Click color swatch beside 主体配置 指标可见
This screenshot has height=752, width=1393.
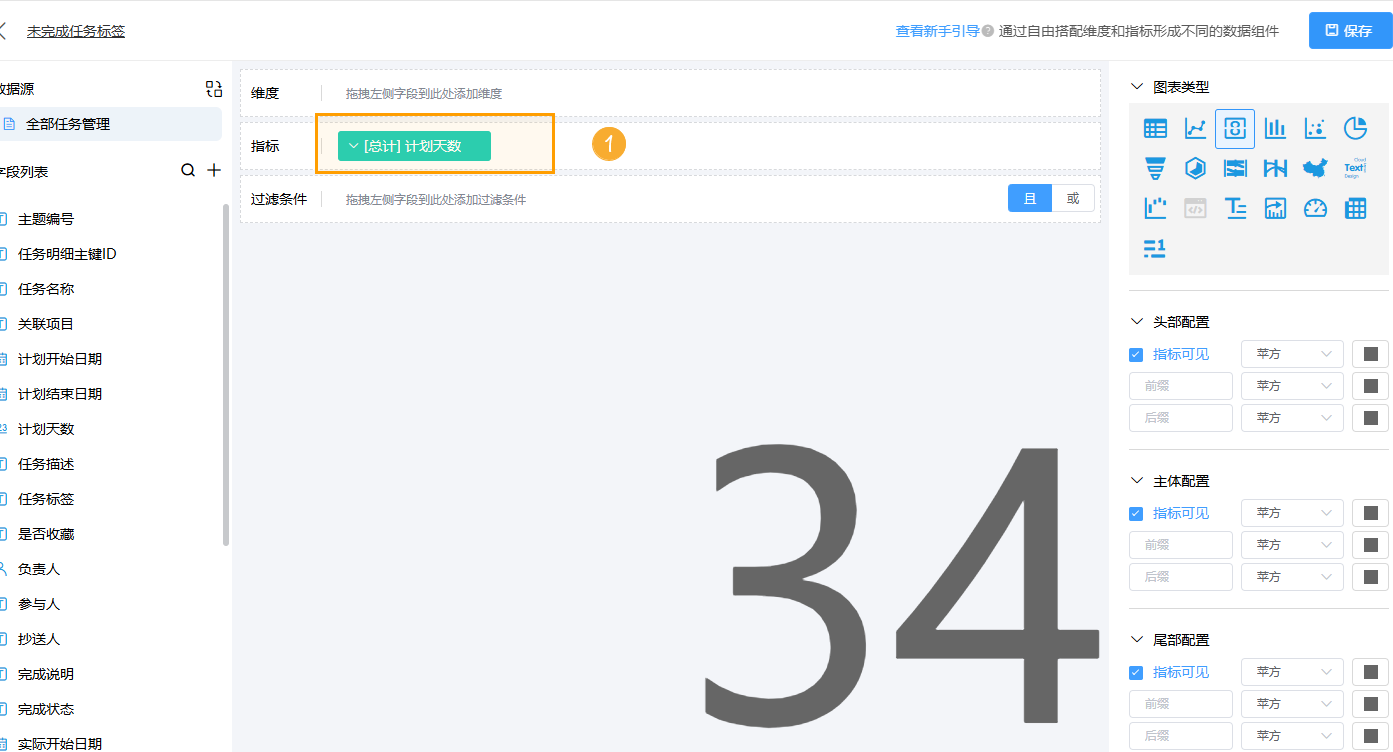pos(1370,513)
